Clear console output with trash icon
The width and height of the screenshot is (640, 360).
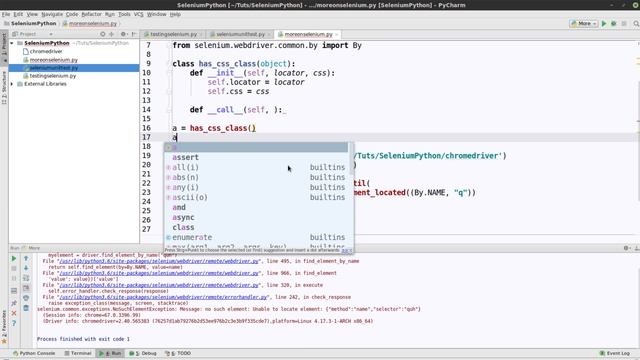point(26,308)
